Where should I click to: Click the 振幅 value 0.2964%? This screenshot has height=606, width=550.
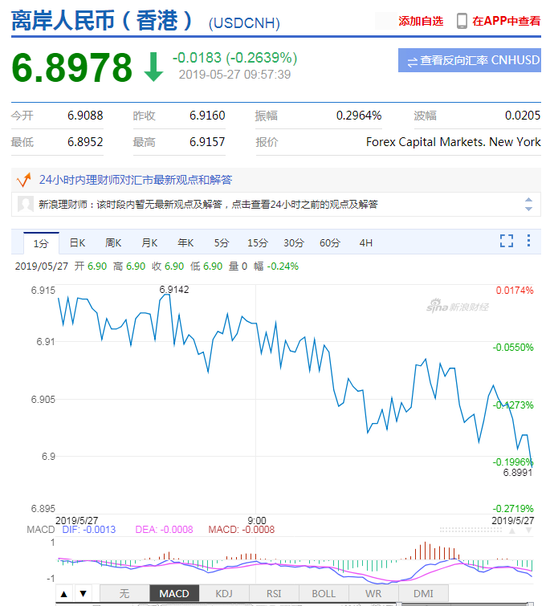click(359, 116)
